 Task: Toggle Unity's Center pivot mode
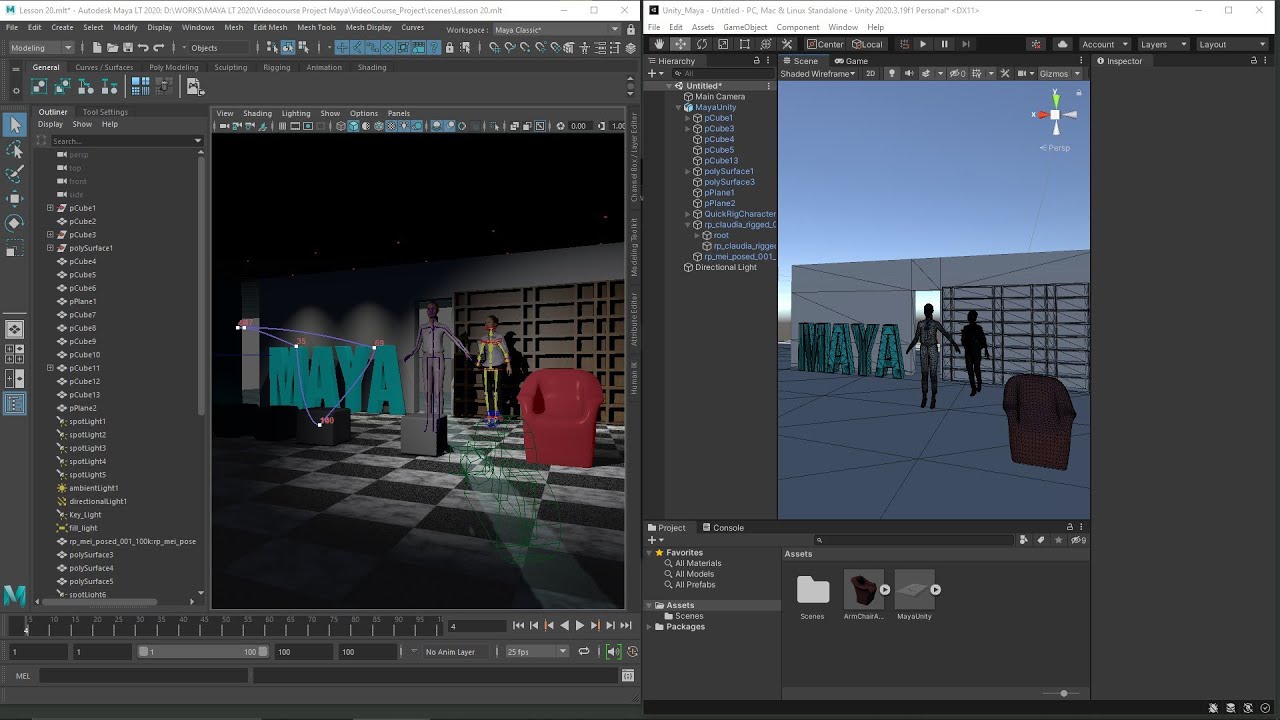click(825, 44)
